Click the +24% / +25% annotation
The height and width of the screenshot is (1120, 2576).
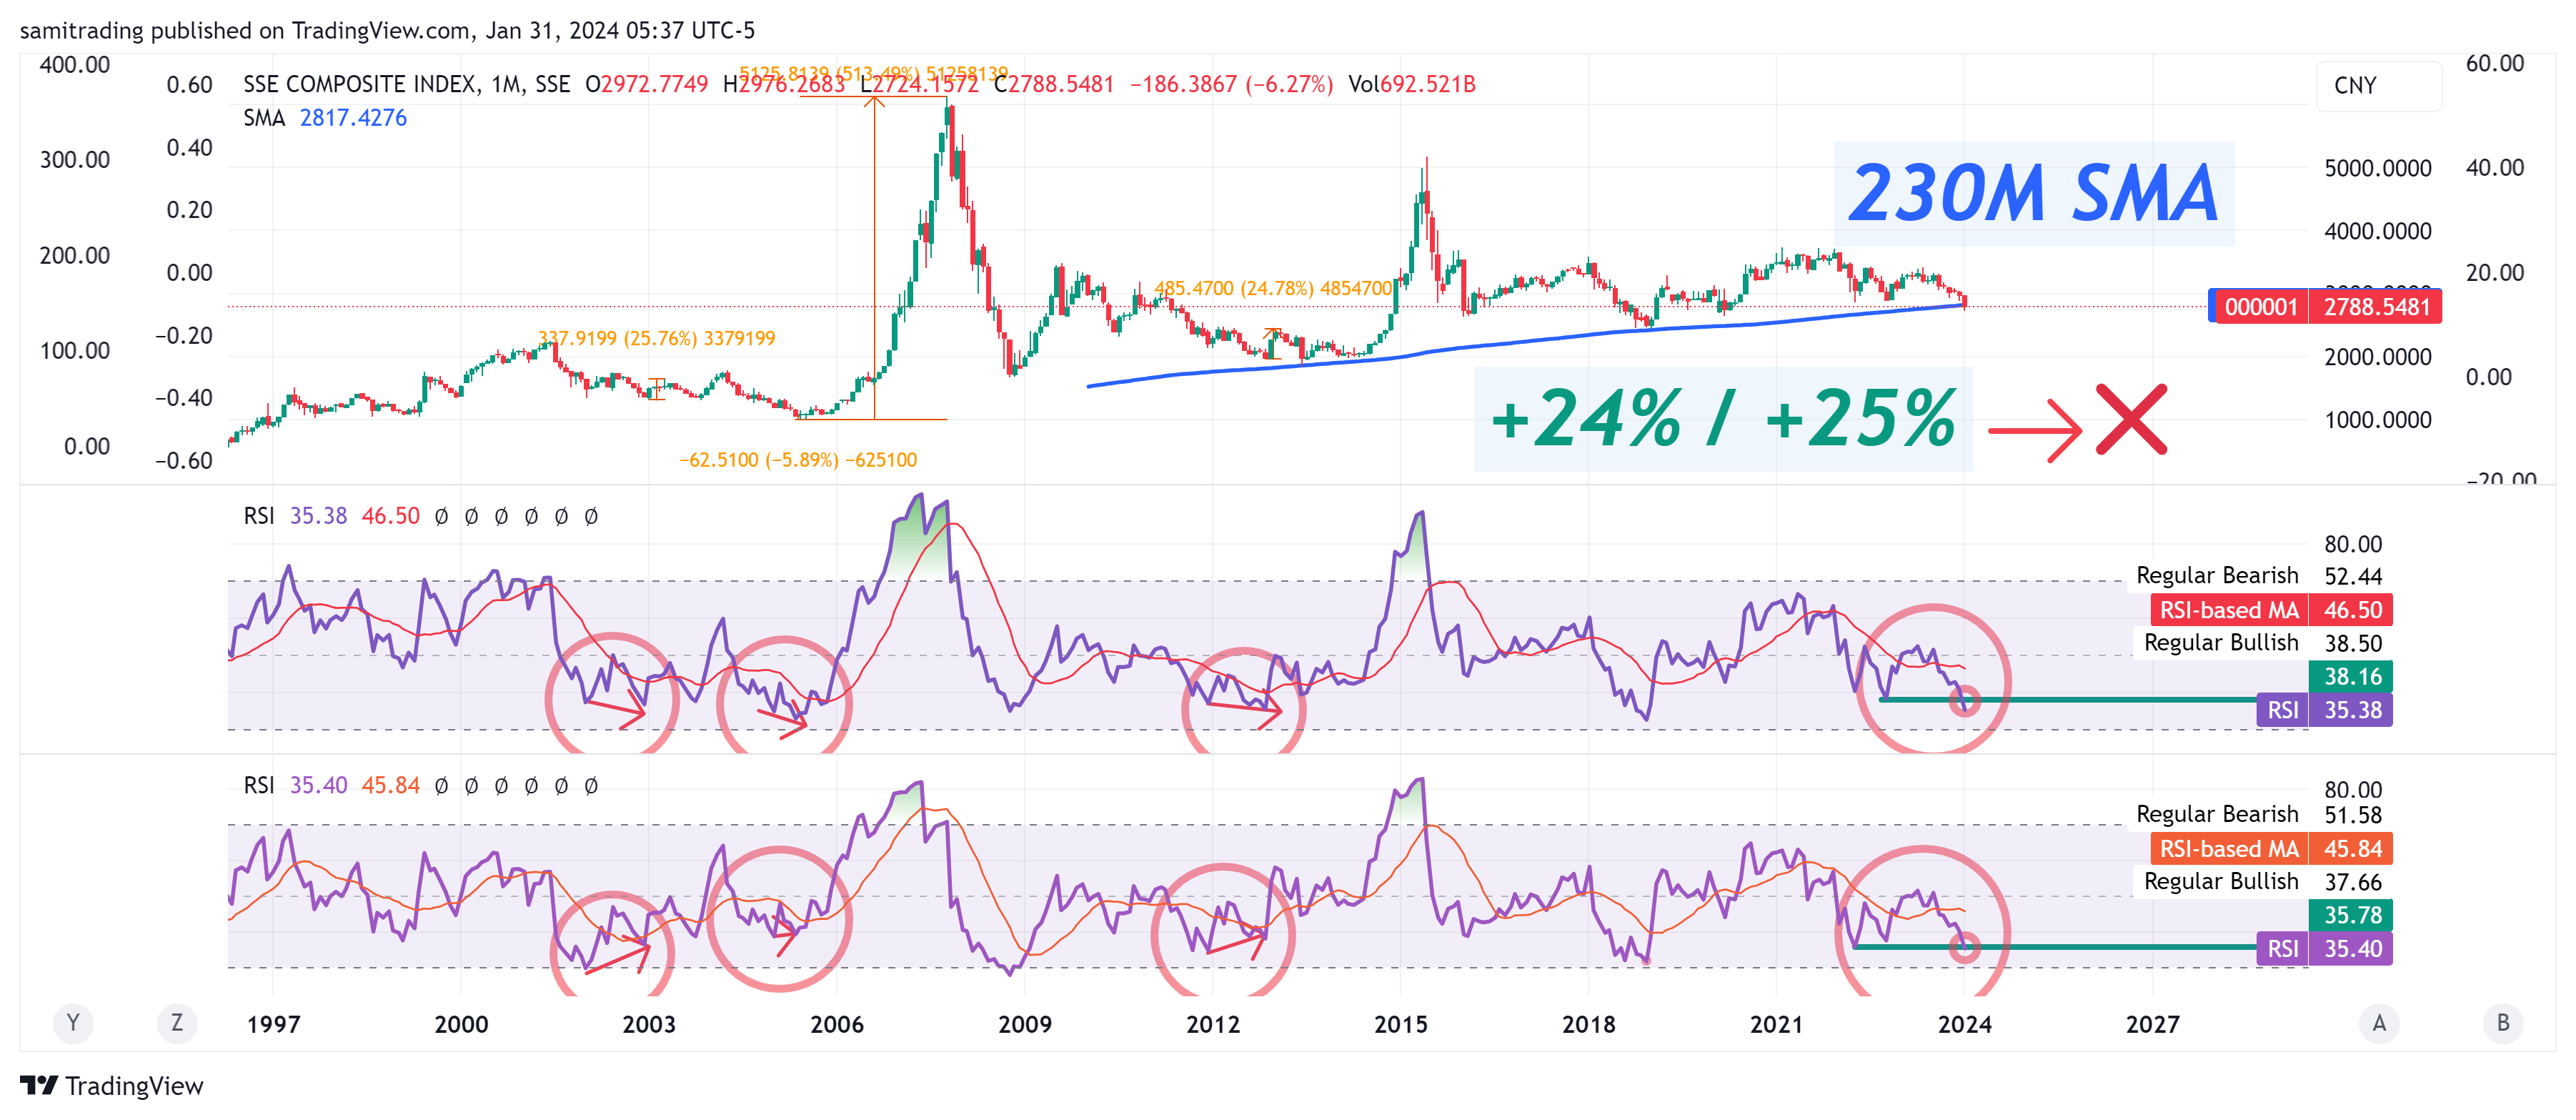tap(1723, 419)
